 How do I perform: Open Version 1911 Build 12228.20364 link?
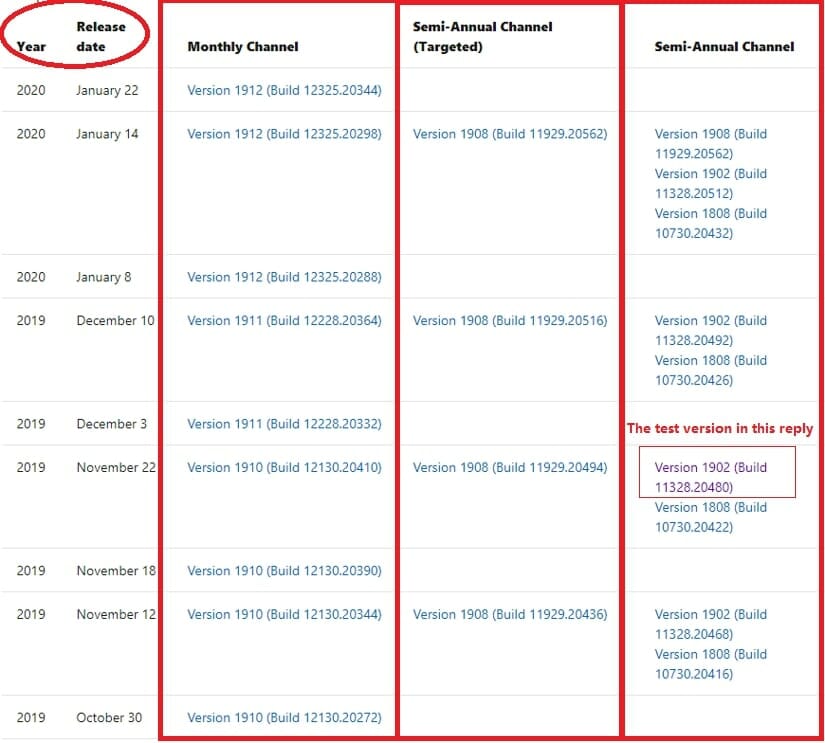(x=284, y=321)
